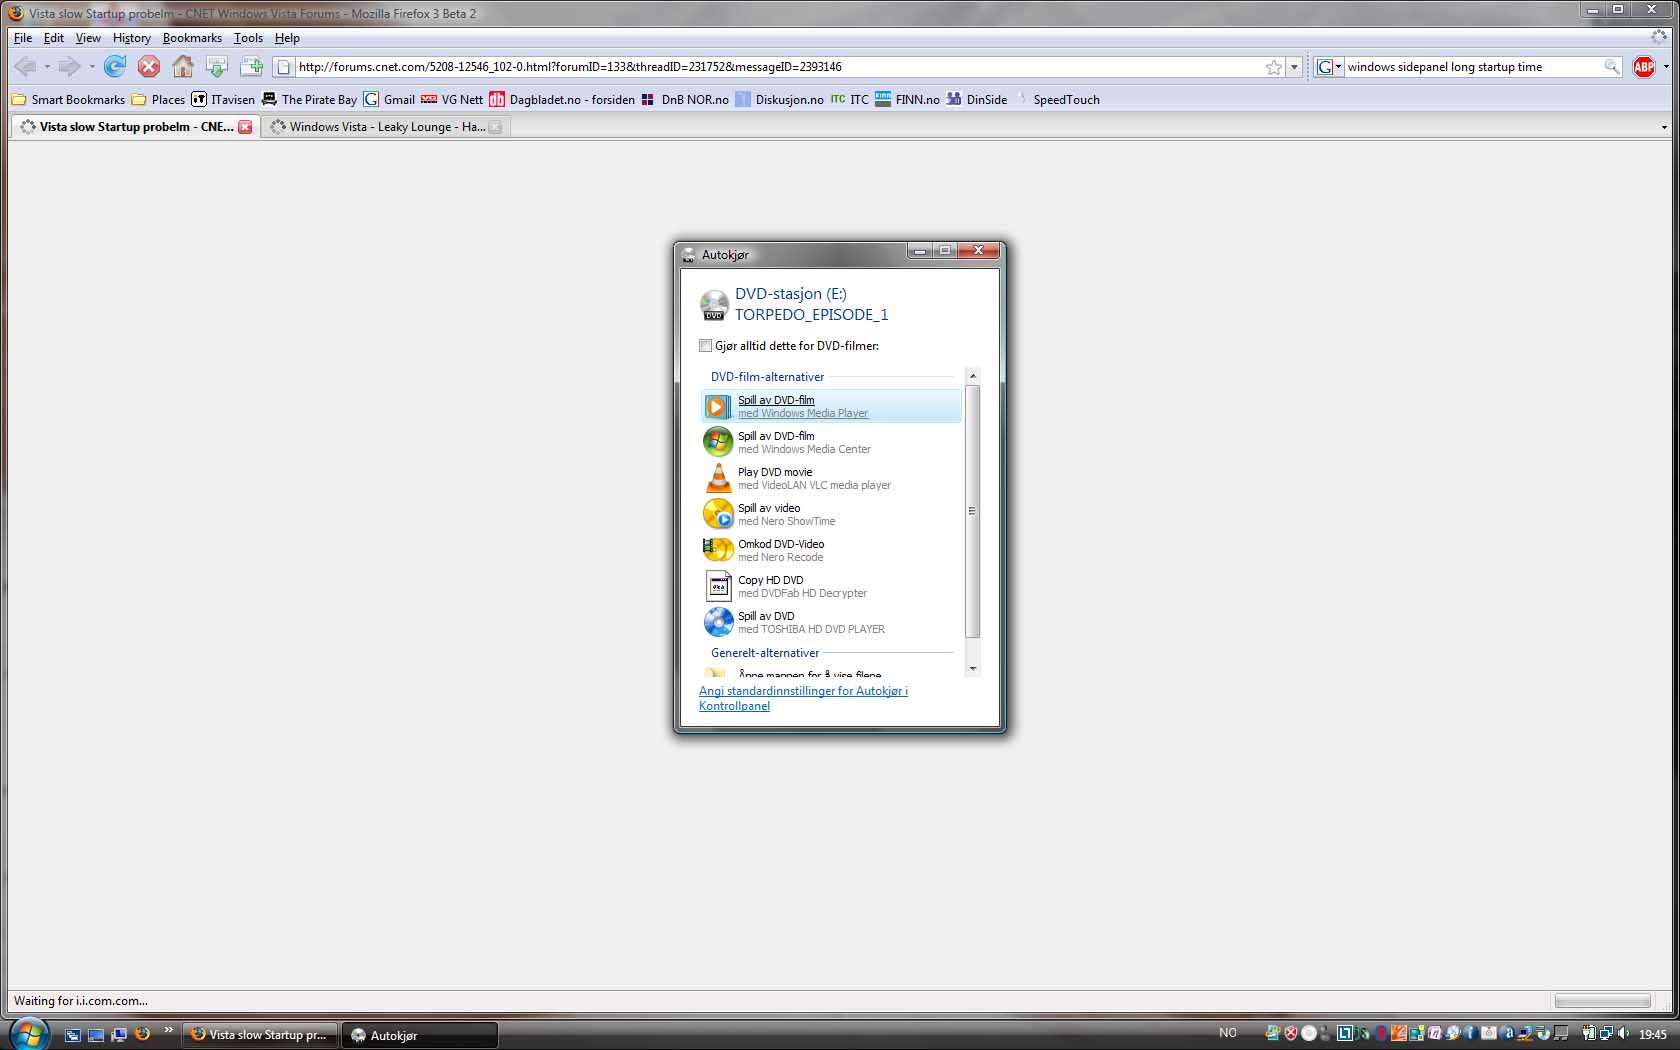
Task: Open the Adblock Plus dropdown arrow
Action: tap(1665, 67)
